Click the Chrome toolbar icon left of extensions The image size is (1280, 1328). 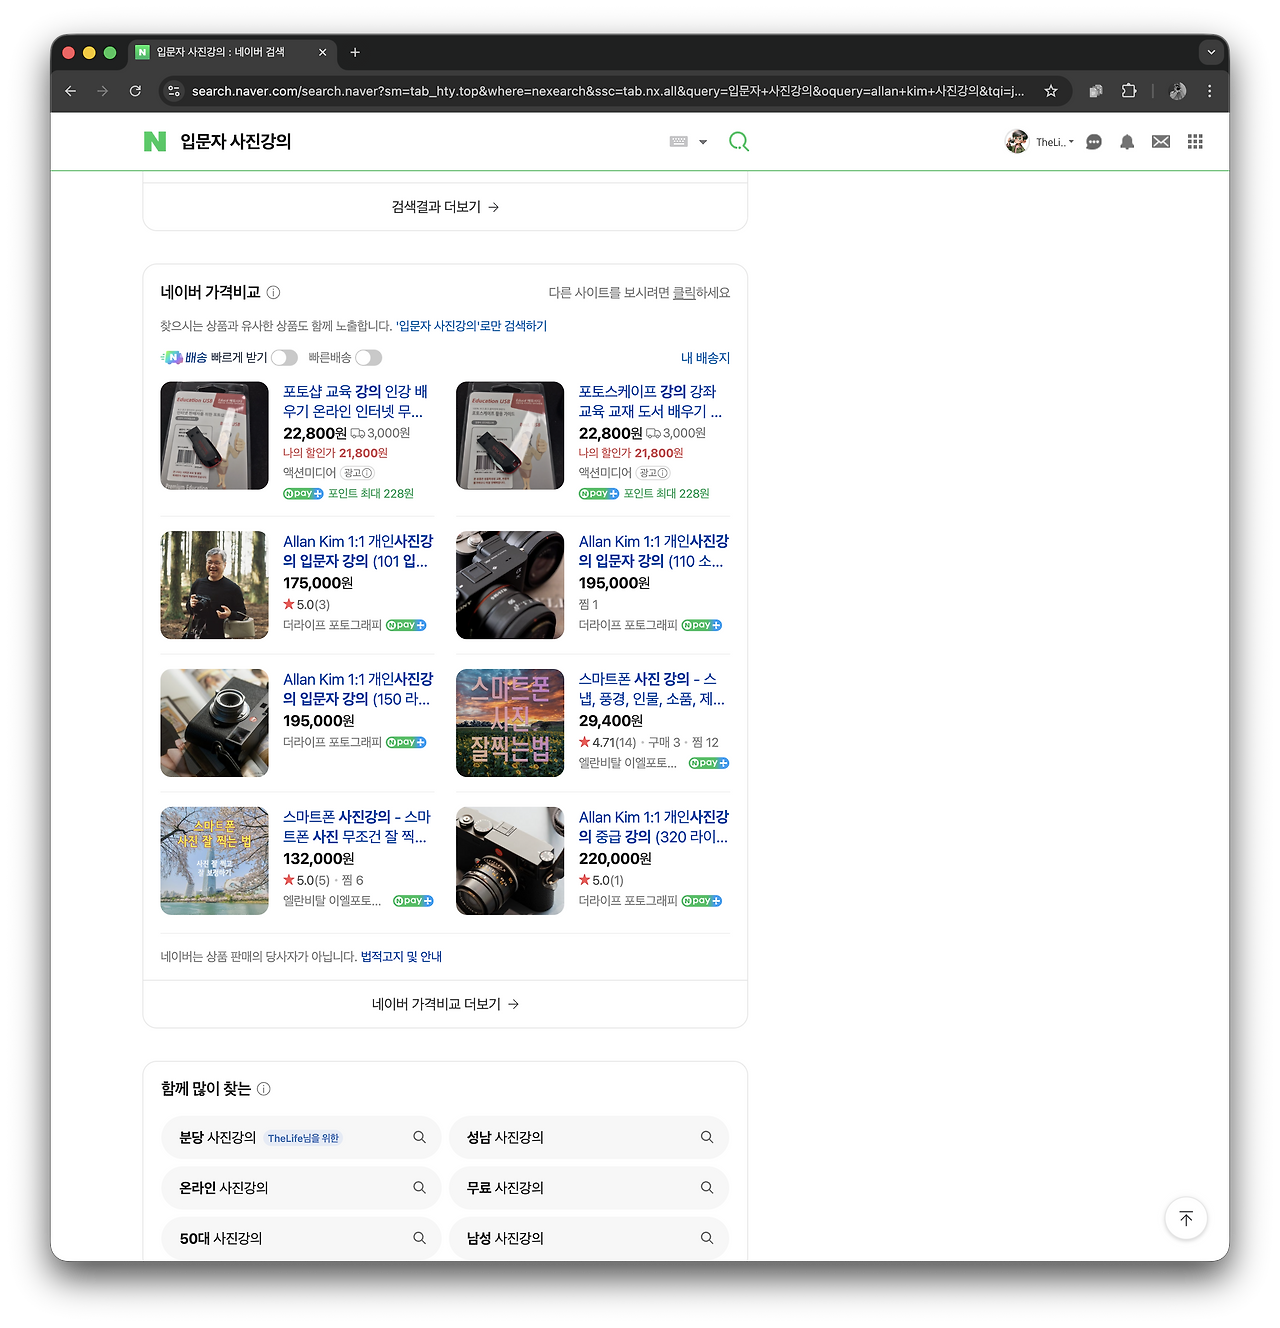[x=1096, y=91]
